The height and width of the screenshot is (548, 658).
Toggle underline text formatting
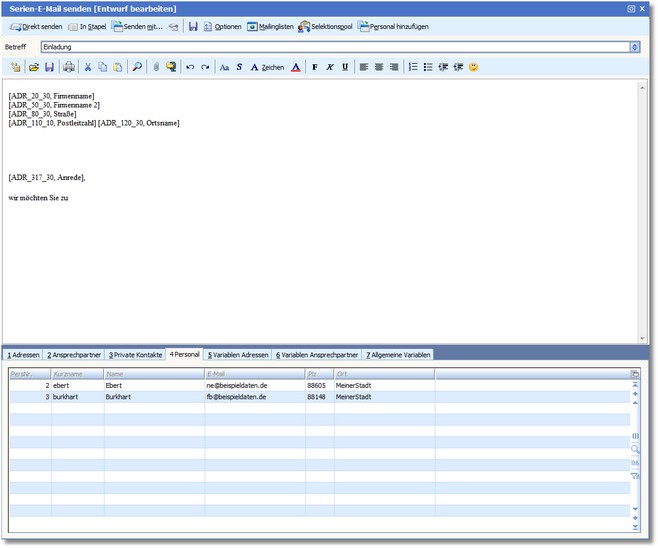point(345,67)
